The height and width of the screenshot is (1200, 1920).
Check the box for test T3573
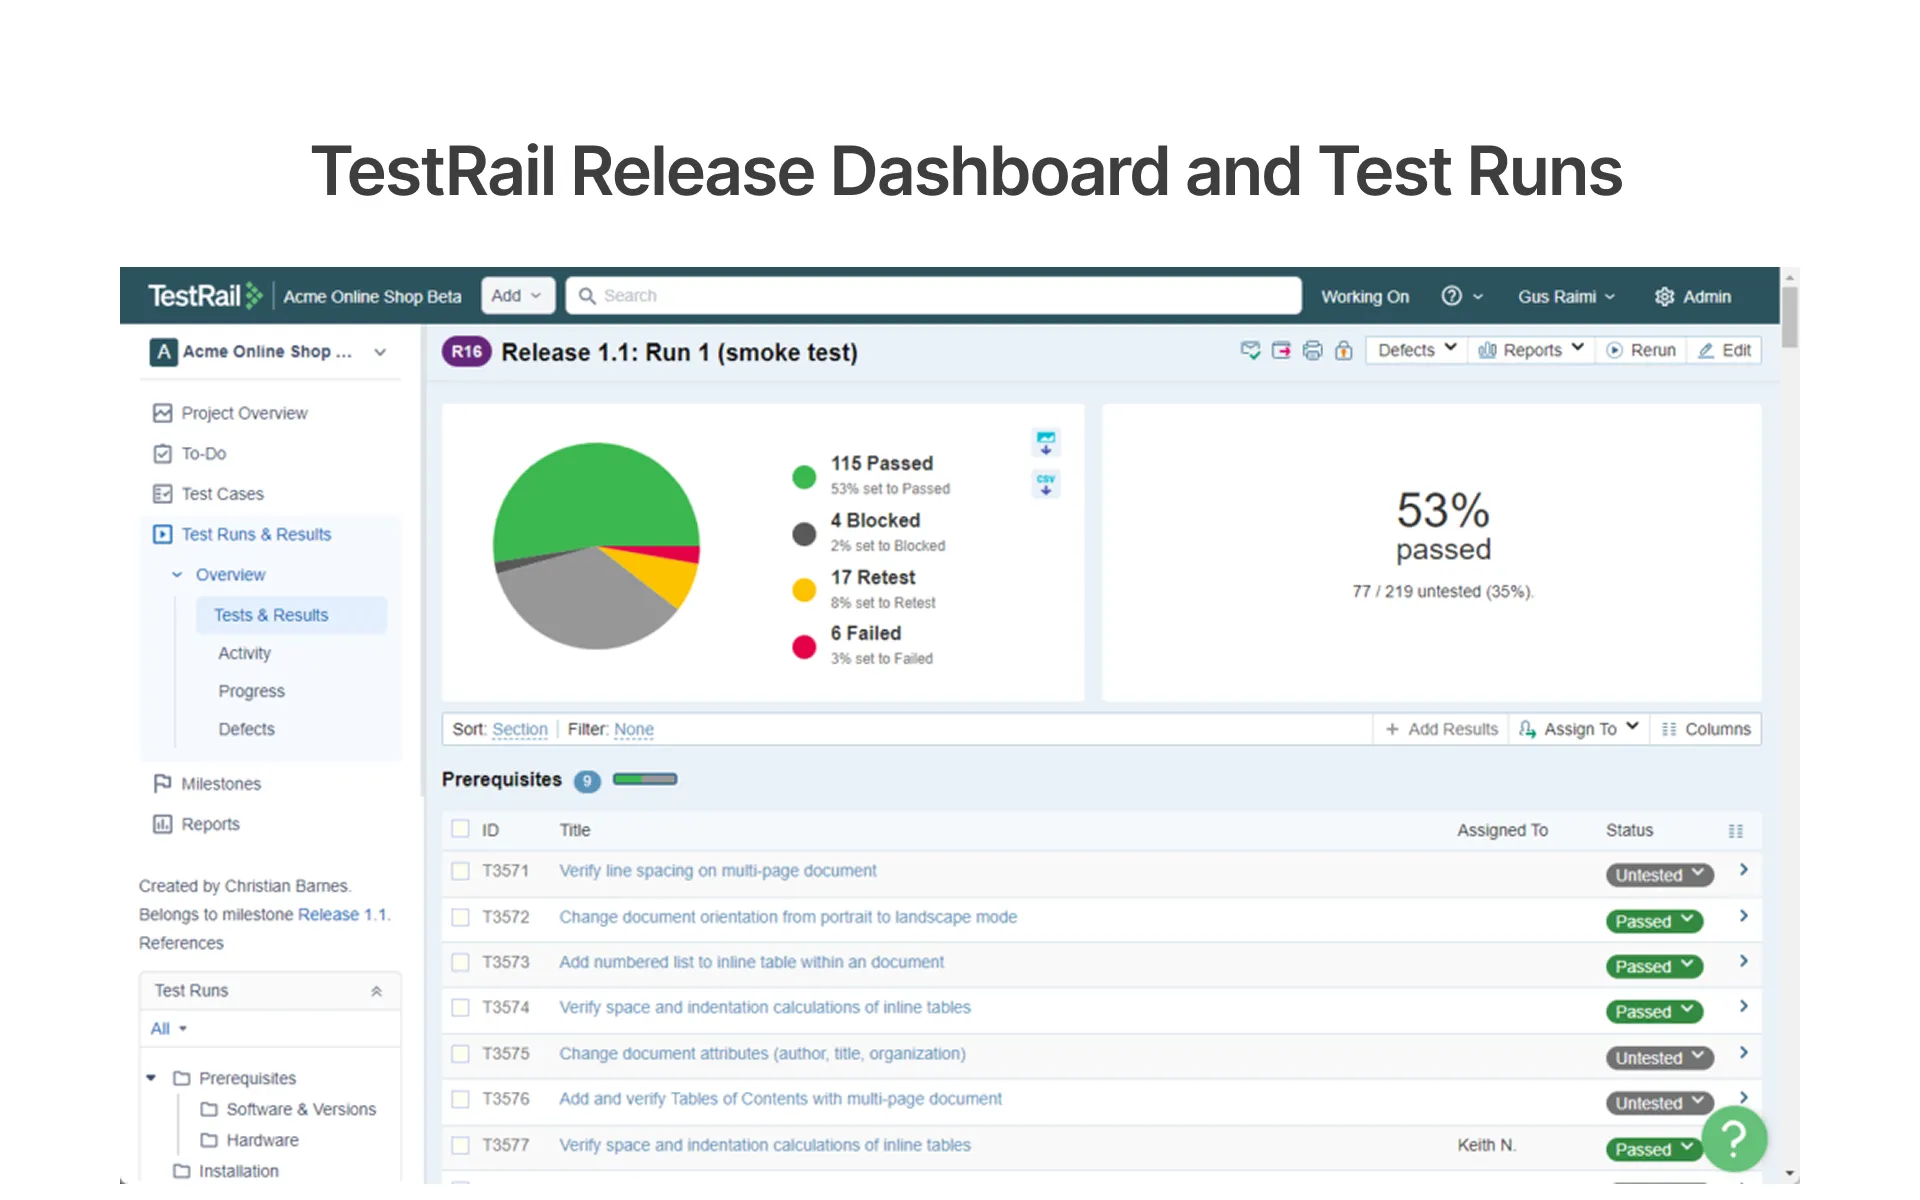460,962
